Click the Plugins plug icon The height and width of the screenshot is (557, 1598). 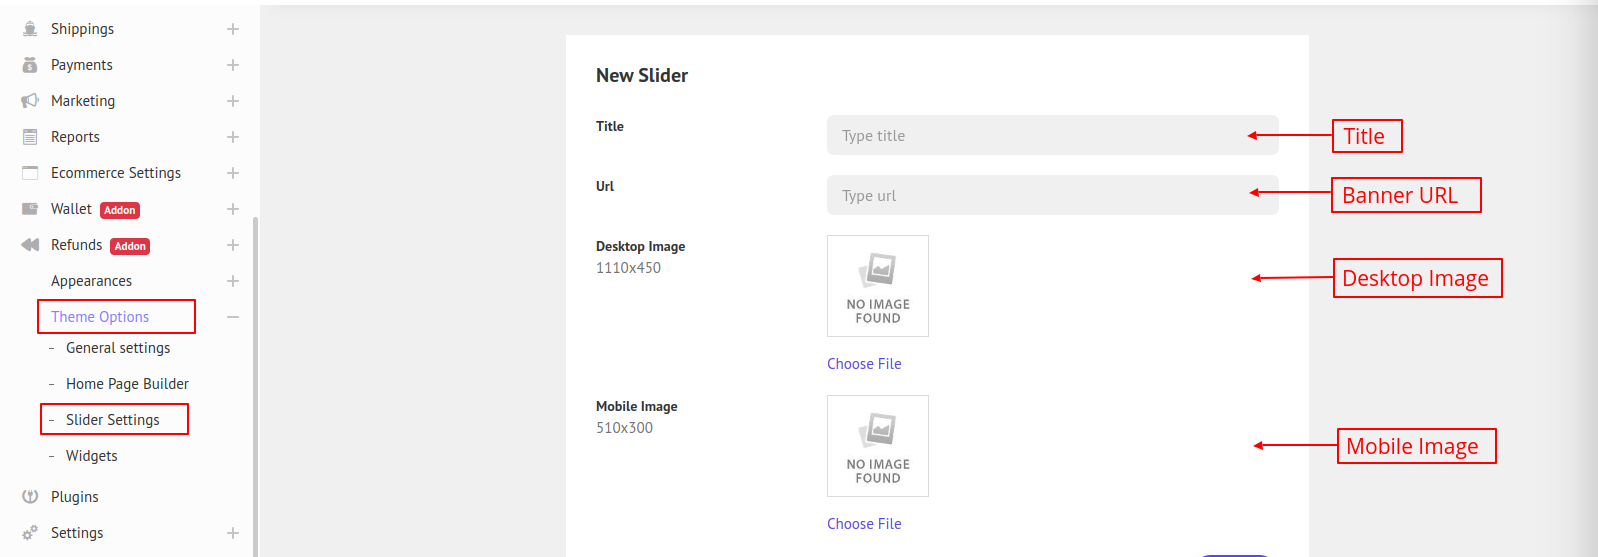[30, 497]
